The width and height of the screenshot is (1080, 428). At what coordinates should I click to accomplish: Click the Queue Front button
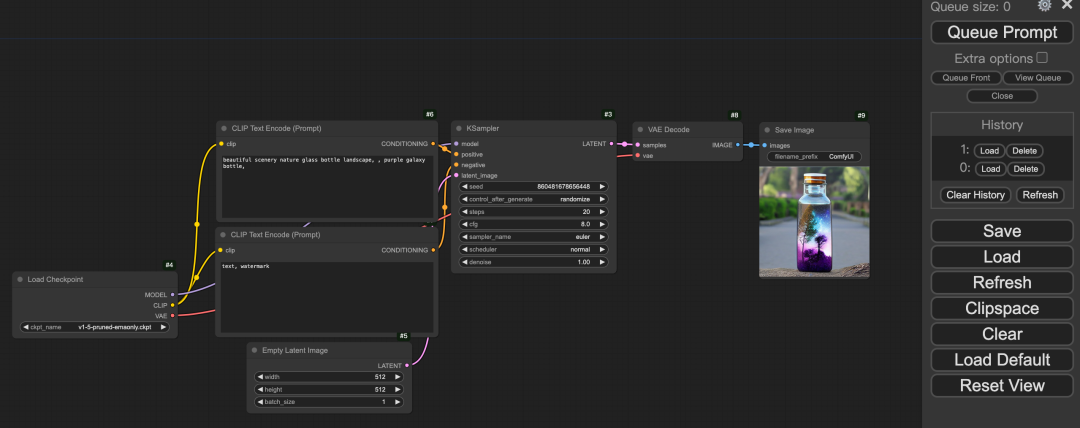(966, 78)
